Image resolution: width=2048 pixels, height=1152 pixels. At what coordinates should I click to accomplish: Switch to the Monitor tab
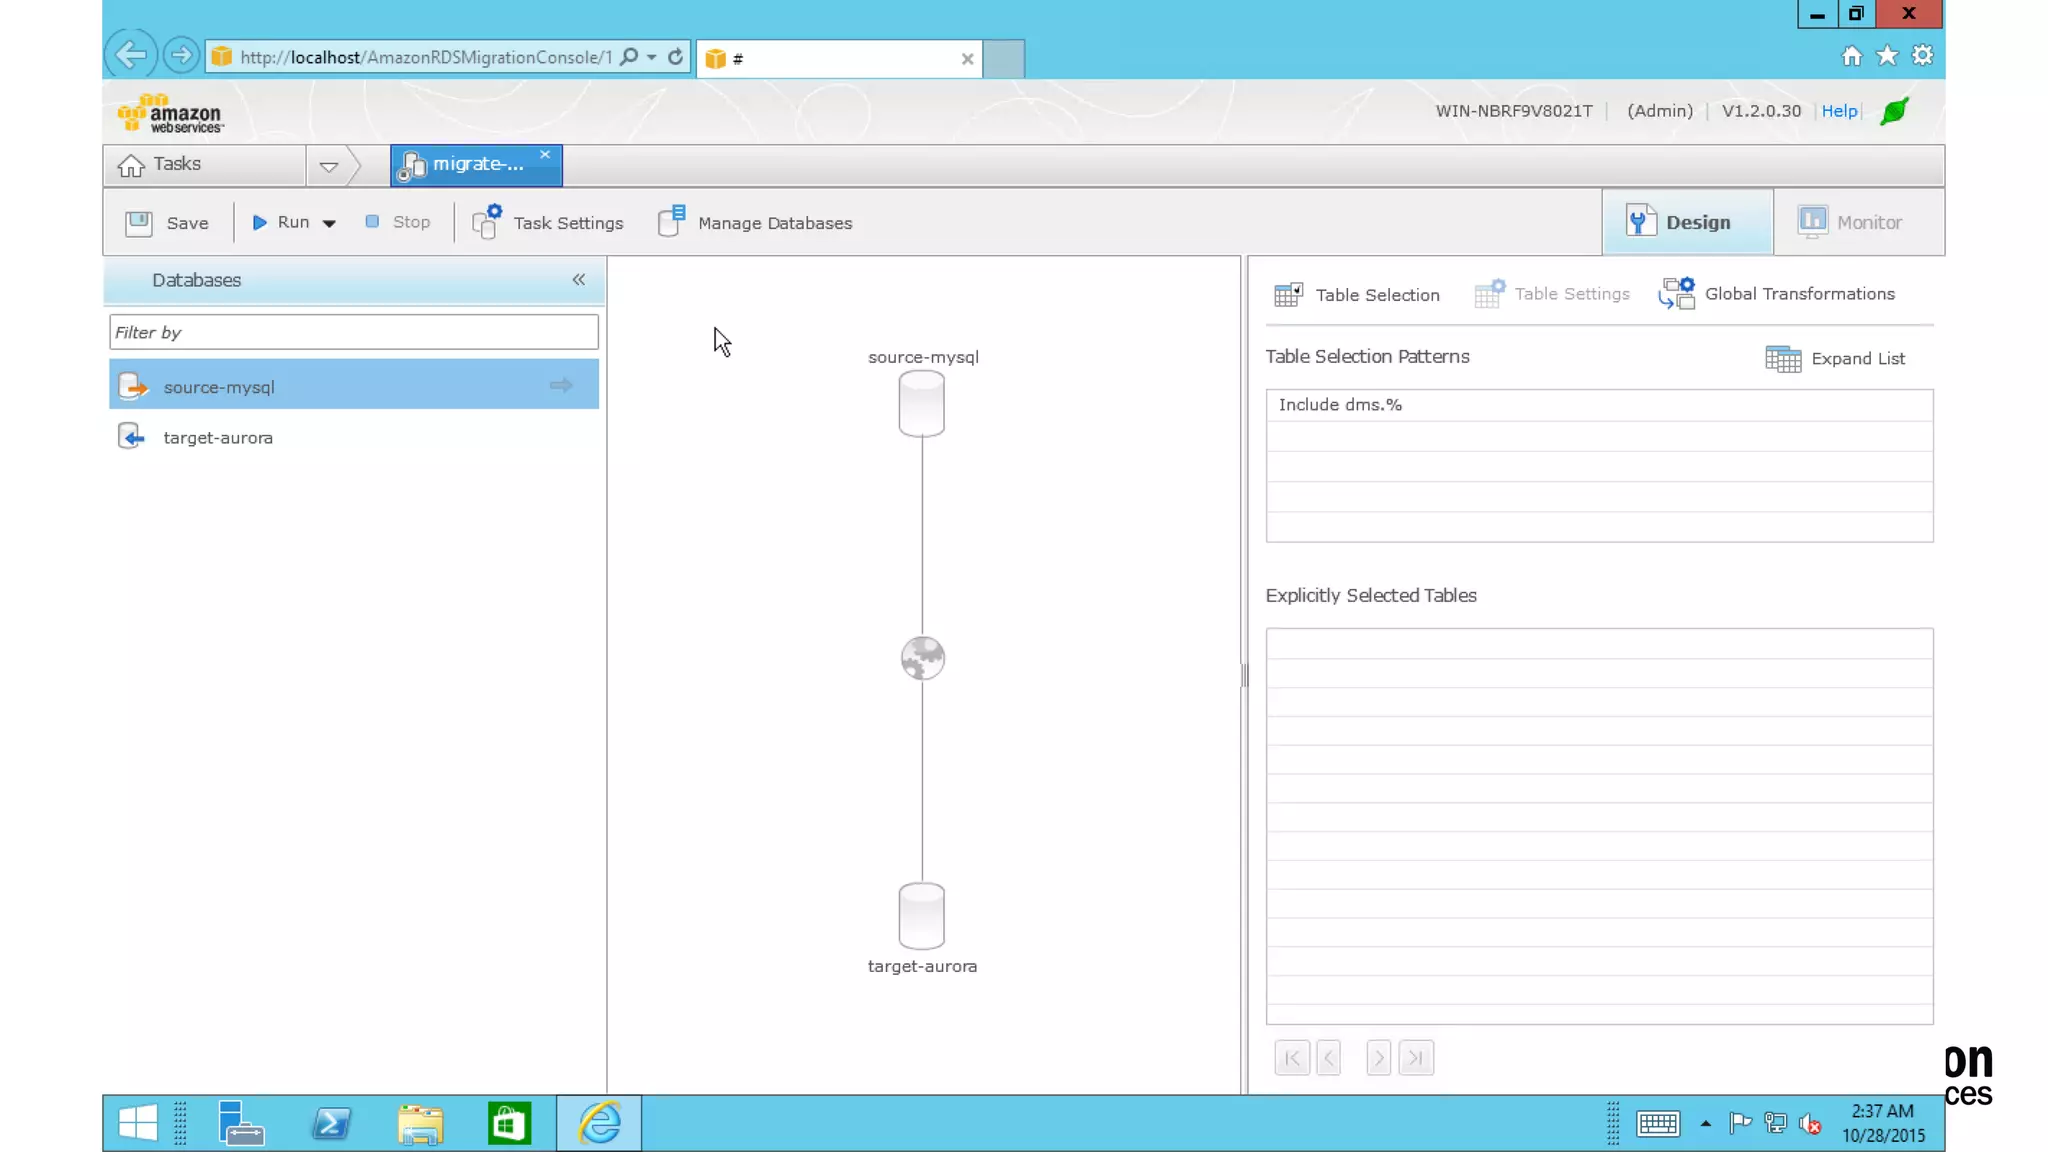click(x=1850, y=222)
